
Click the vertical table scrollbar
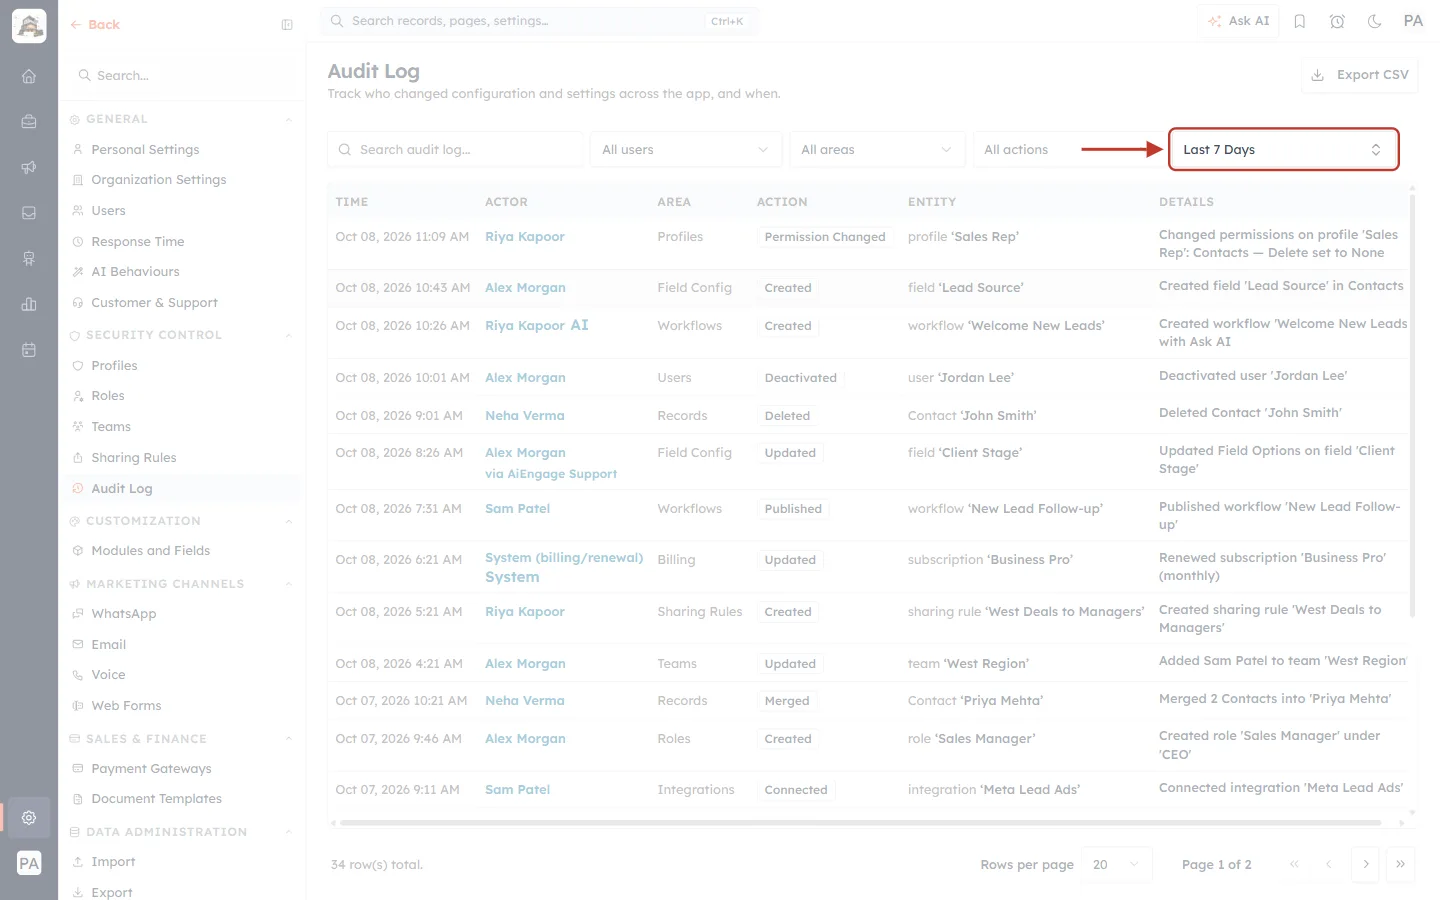pyautogui.click(x=1412, y=405)
